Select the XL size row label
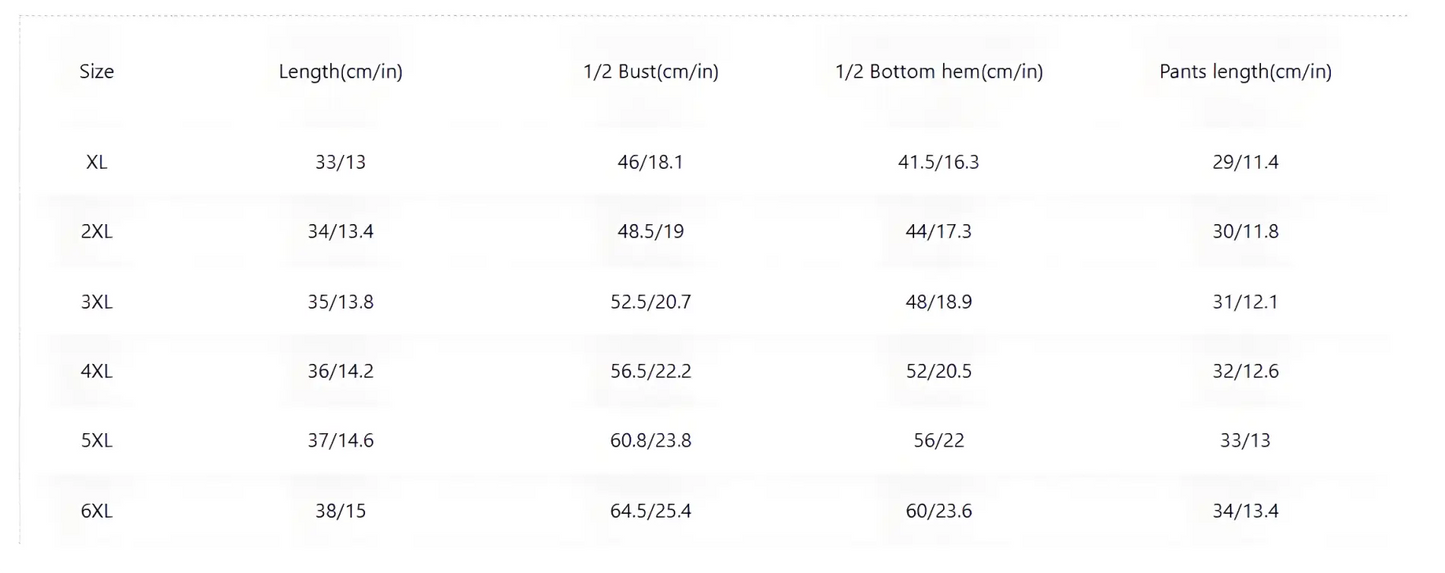Viewport: 1445px width, 573px height. pyautogui.click(x=97, y=162)
